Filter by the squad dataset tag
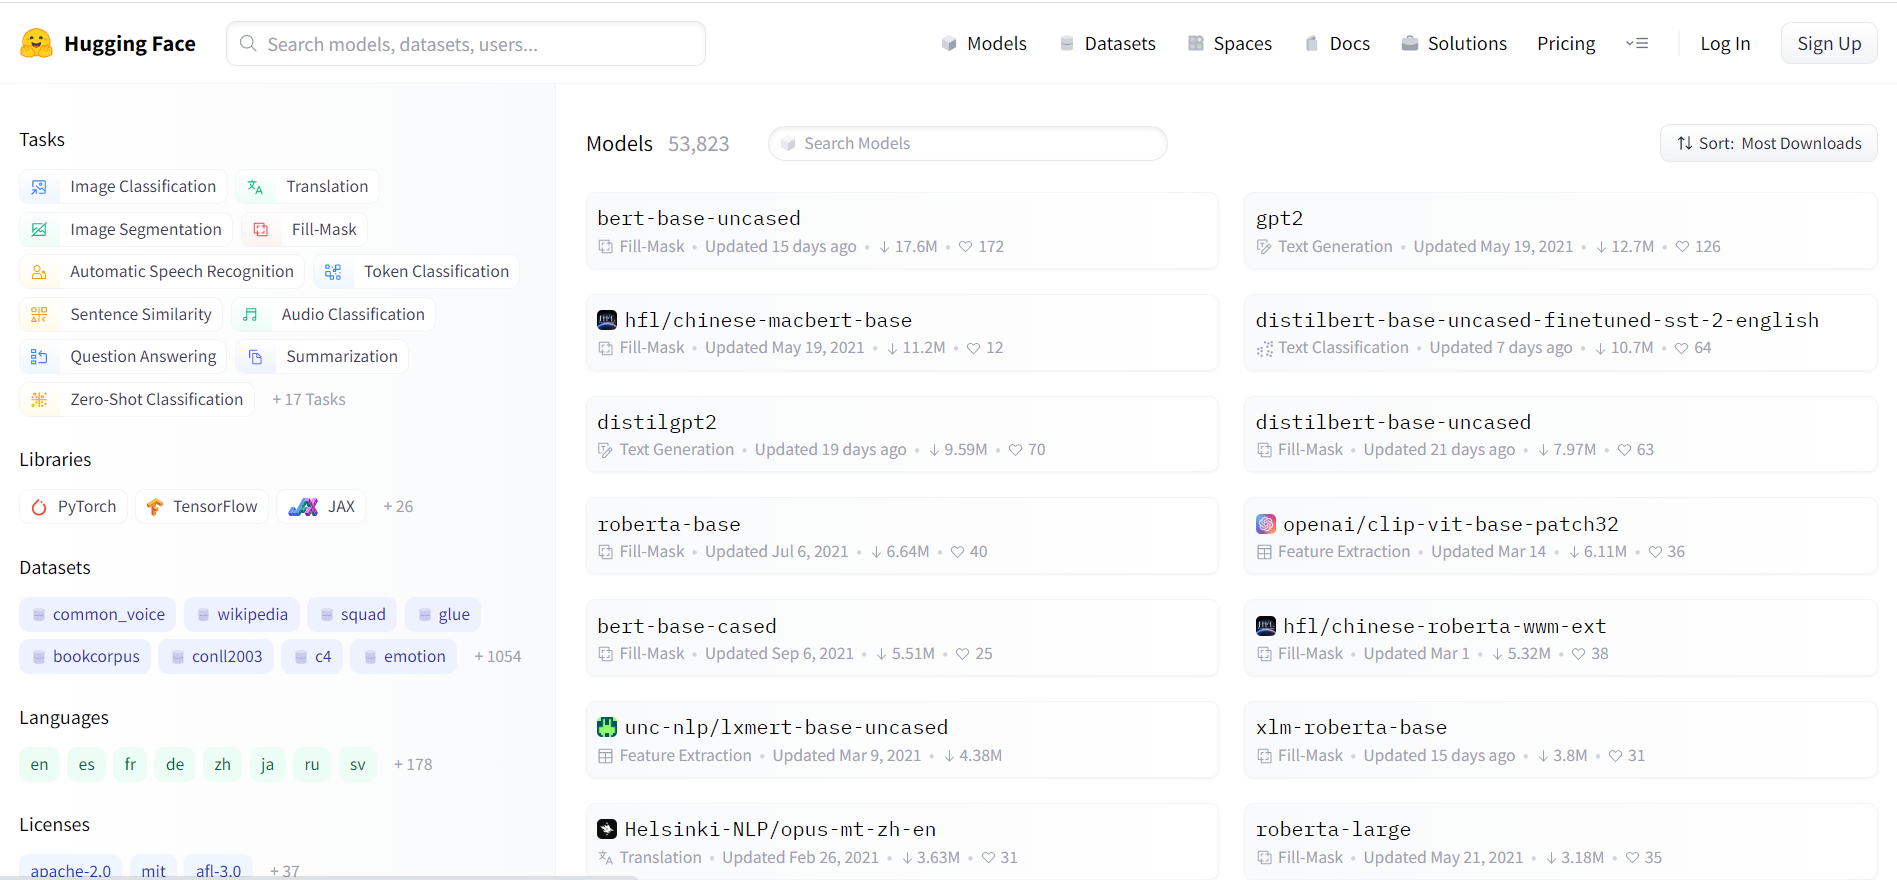Screen dimensions: 1897x880 coord(352,614)
